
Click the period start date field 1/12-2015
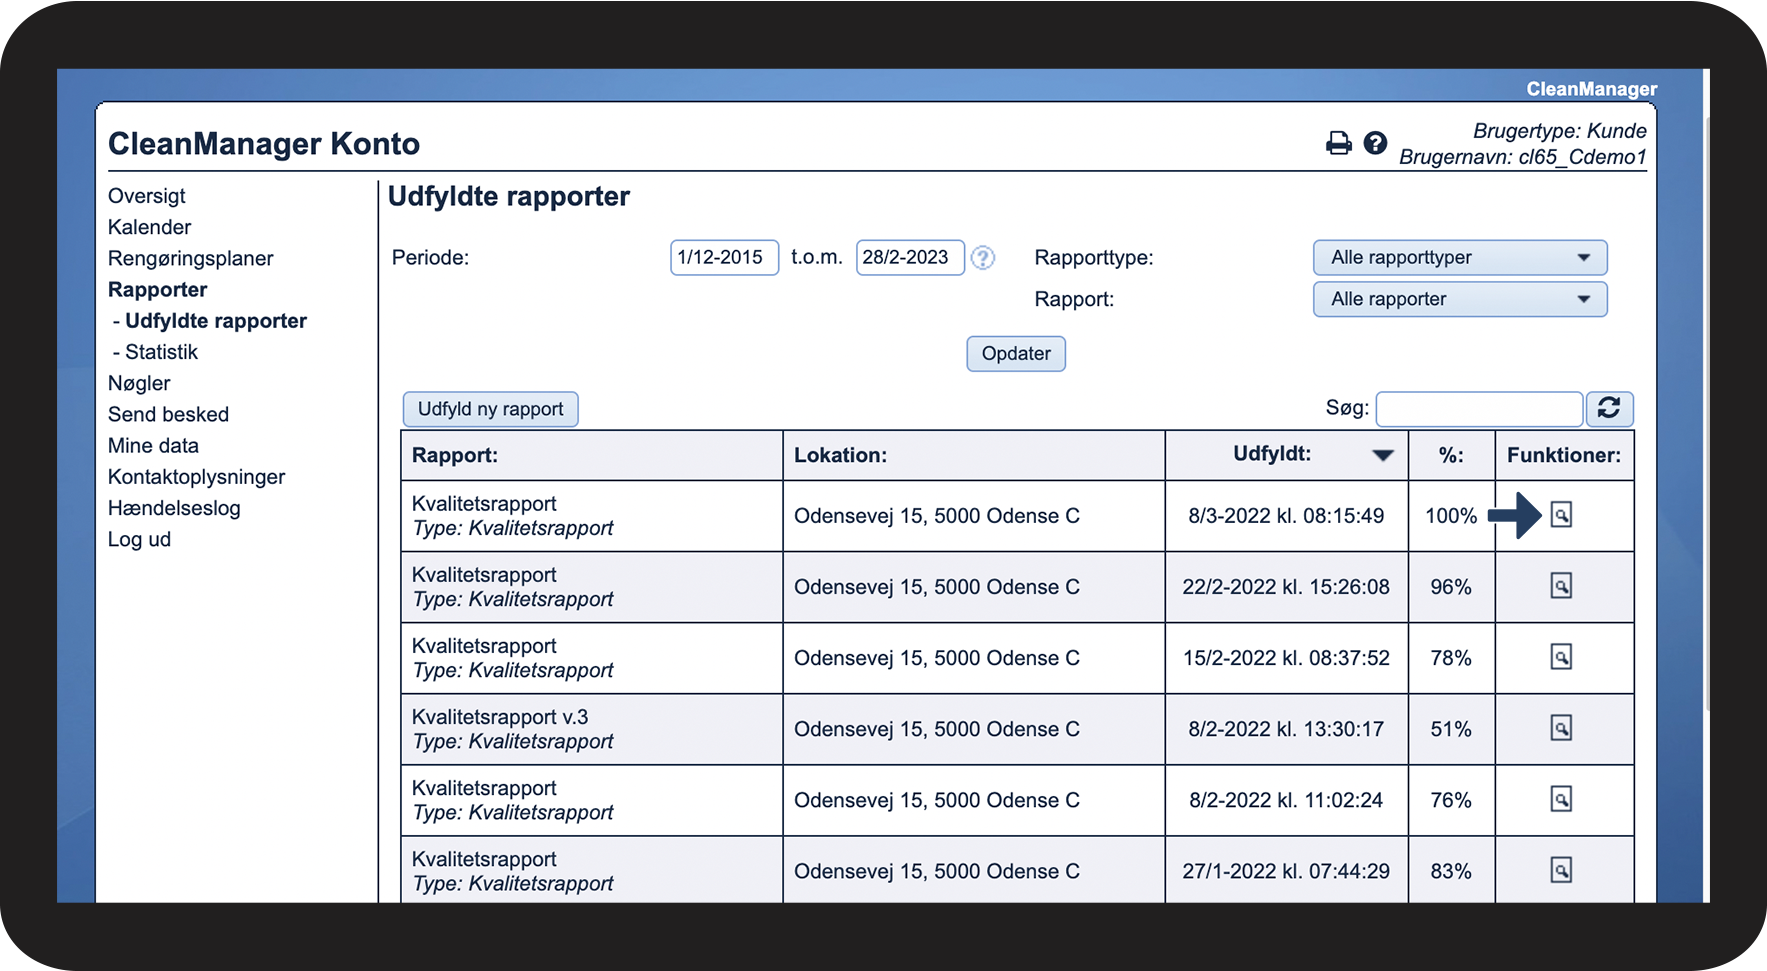pos(723,258)
